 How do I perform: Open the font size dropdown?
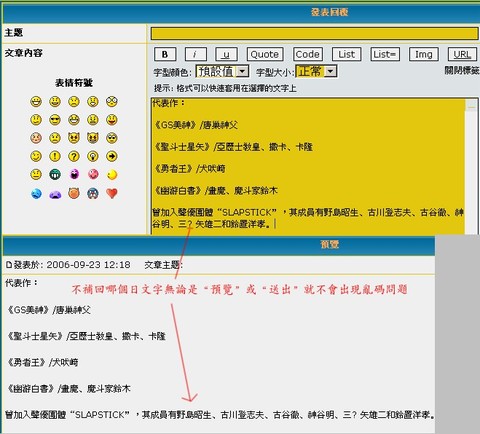point(316,71)
